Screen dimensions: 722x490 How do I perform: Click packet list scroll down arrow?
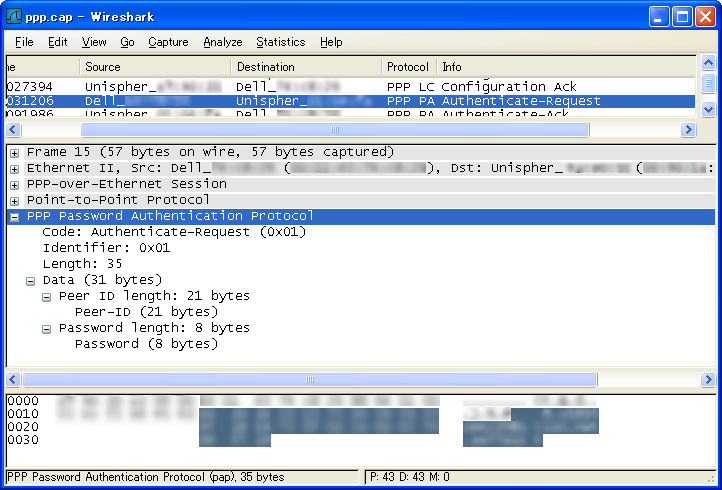[x=708, y=110]
